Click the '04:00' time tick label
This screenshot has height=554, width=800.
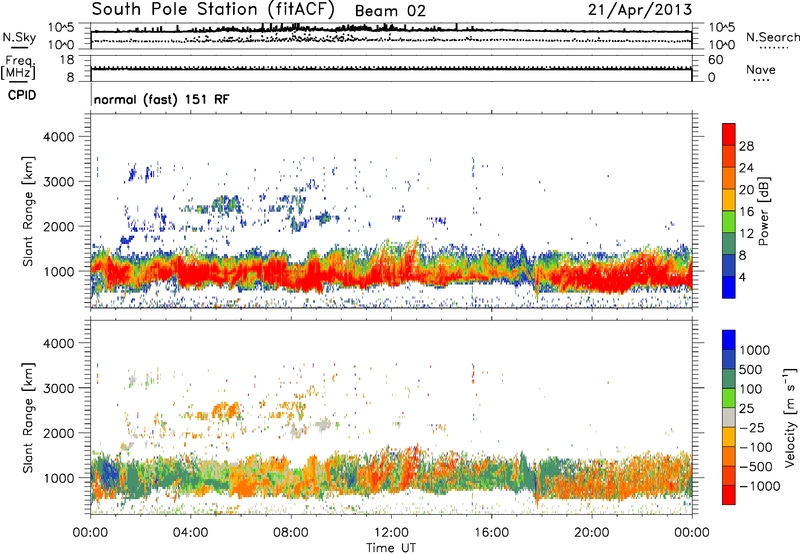point(190,533)
